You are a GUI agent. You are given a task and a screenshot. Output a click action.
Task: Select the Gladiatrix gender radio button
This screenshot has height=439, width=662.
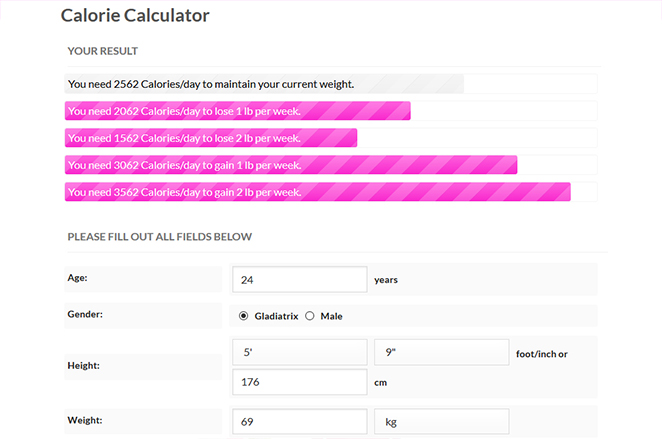[243, 316]
